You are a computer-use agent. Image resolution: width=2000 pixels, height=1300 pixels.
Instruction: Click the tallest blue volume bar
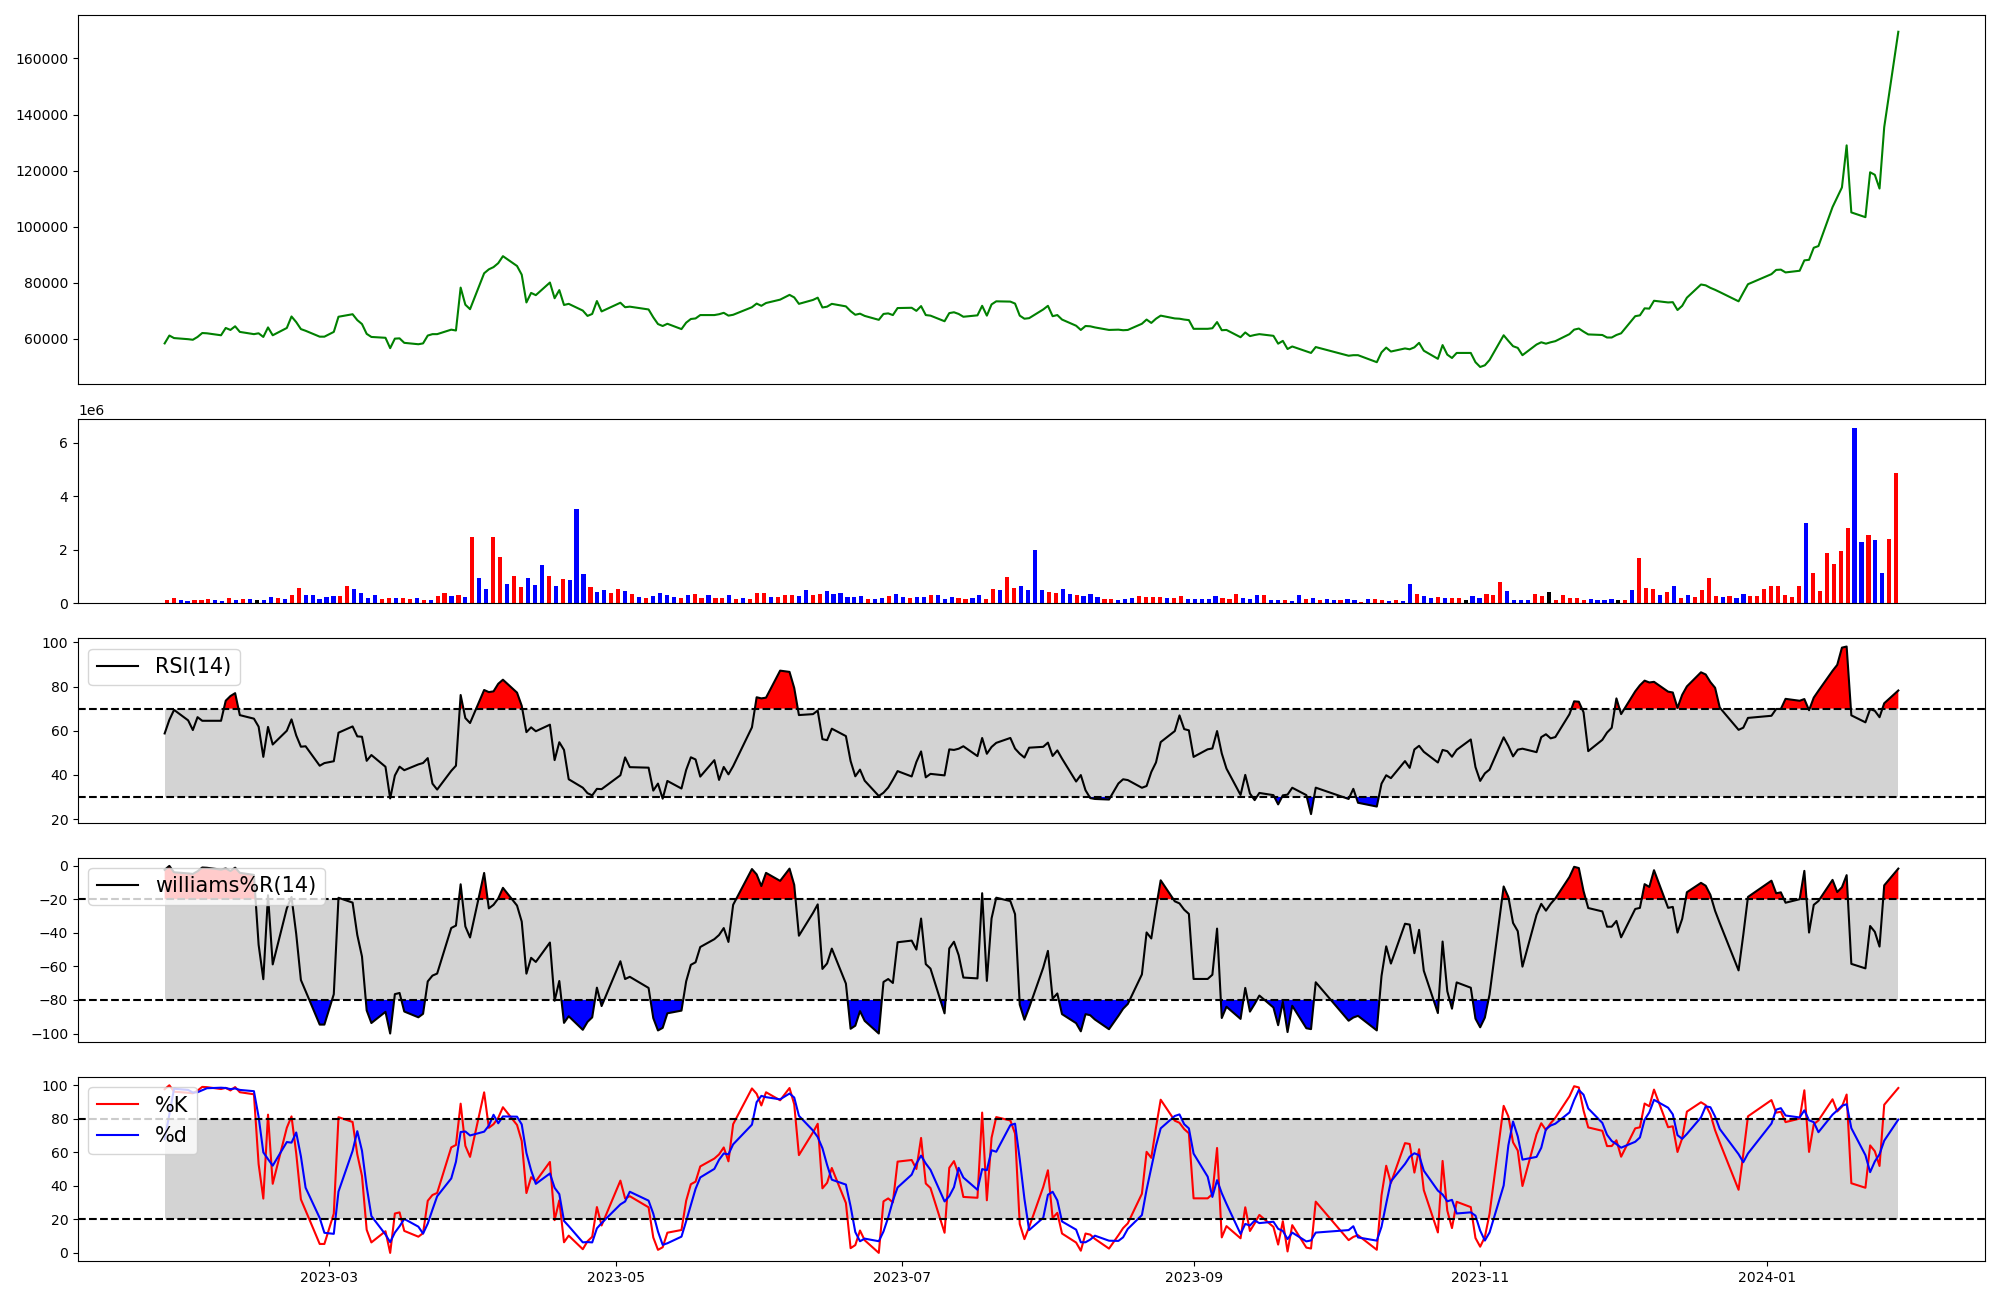click(x=1854, y=515)
